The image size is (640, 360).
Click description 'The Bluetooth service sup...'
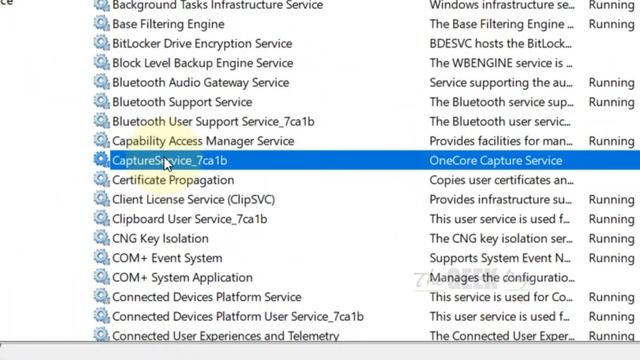[501, 102]
